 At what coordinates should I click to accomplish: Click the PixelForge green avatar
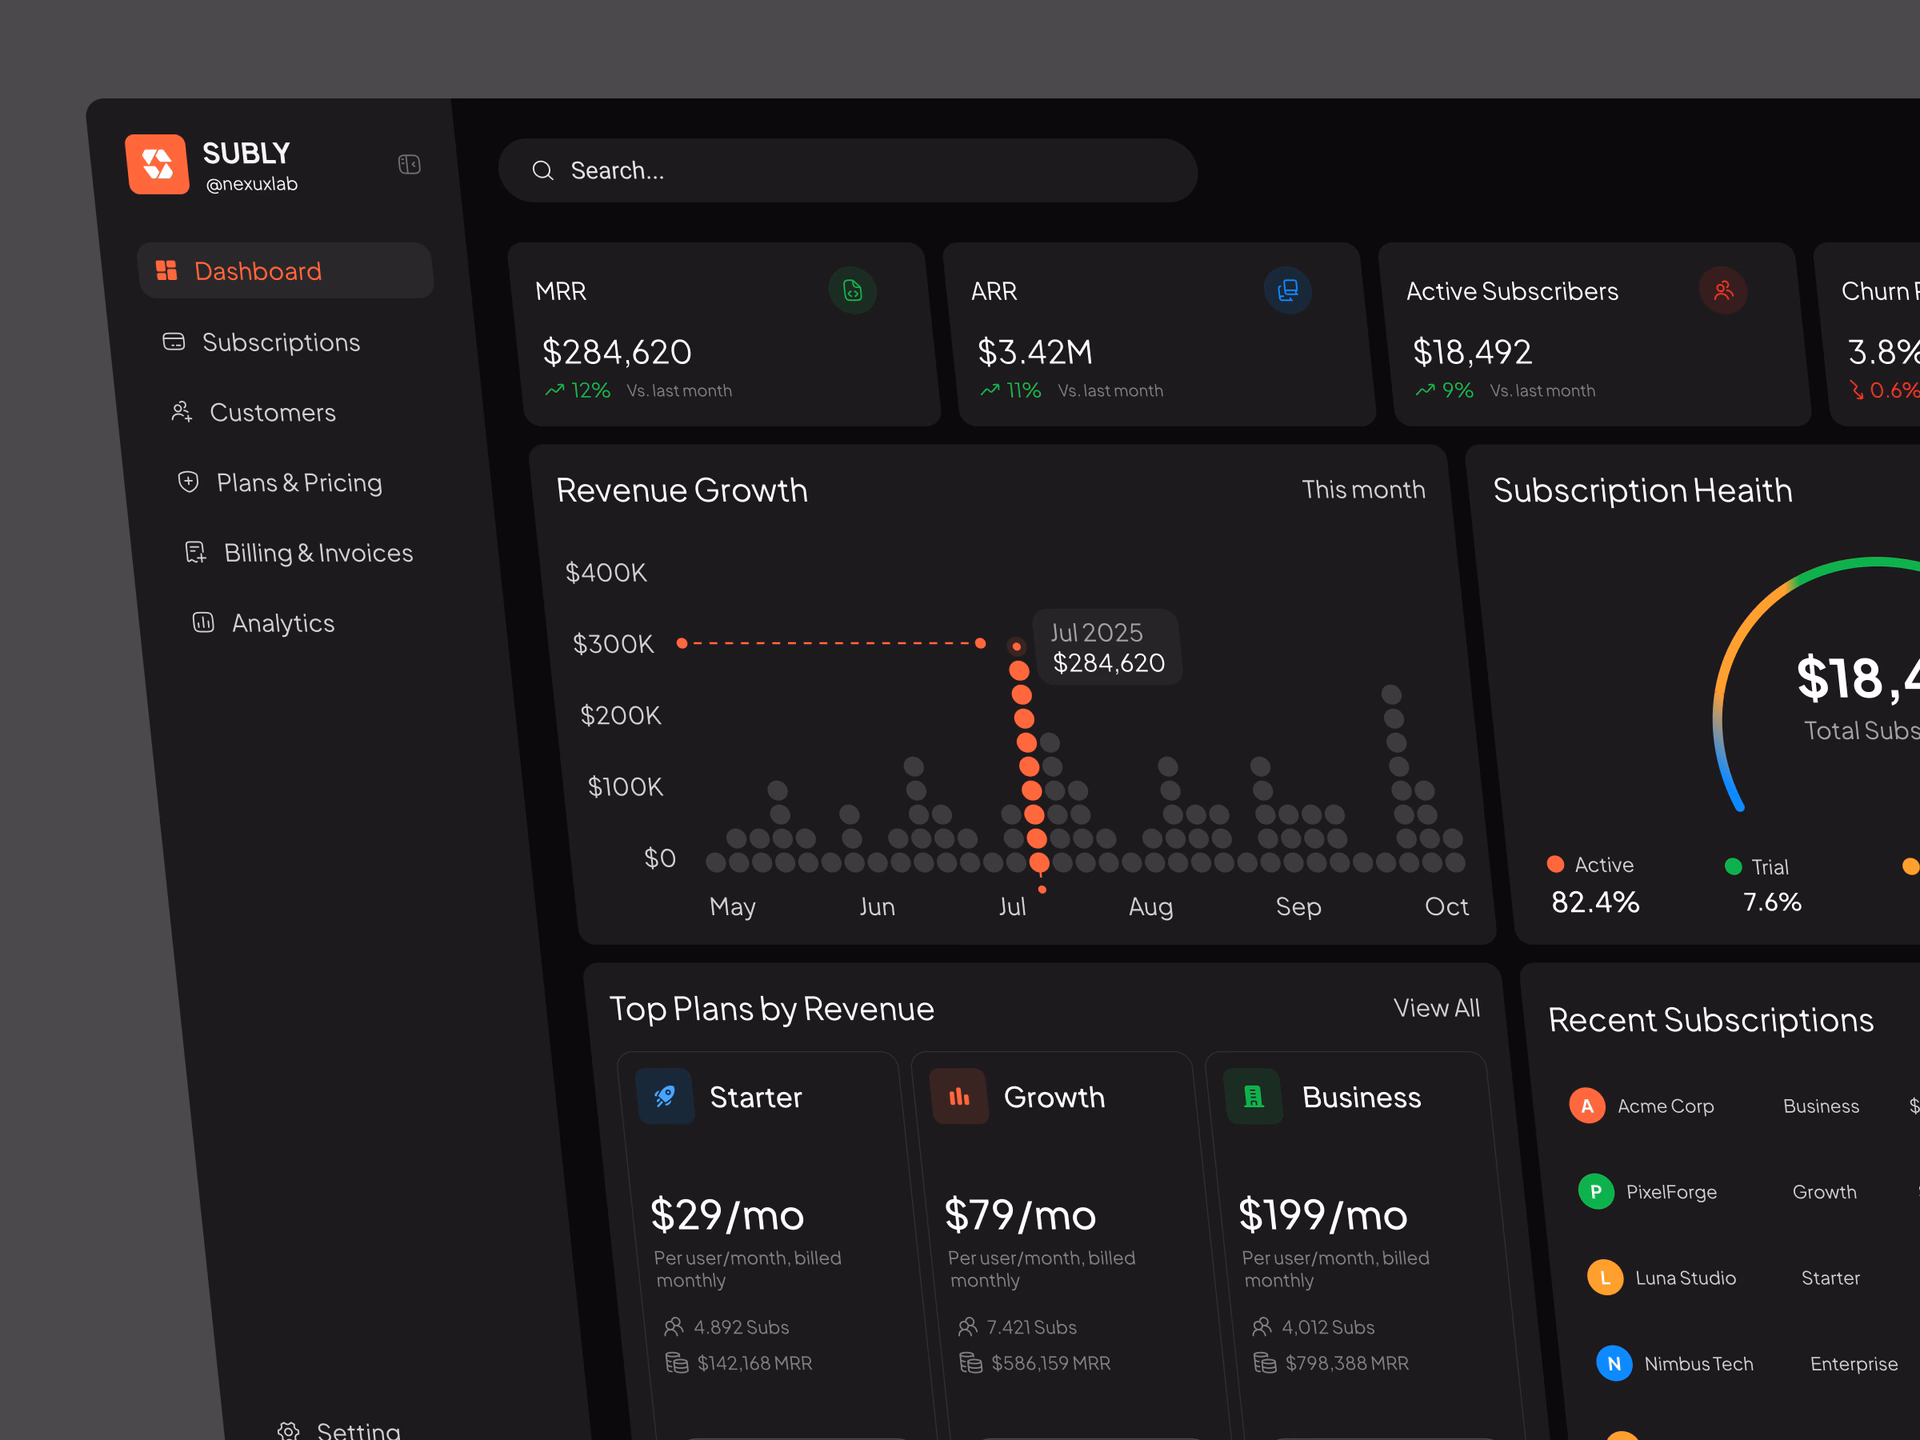coord(1596,1192)
